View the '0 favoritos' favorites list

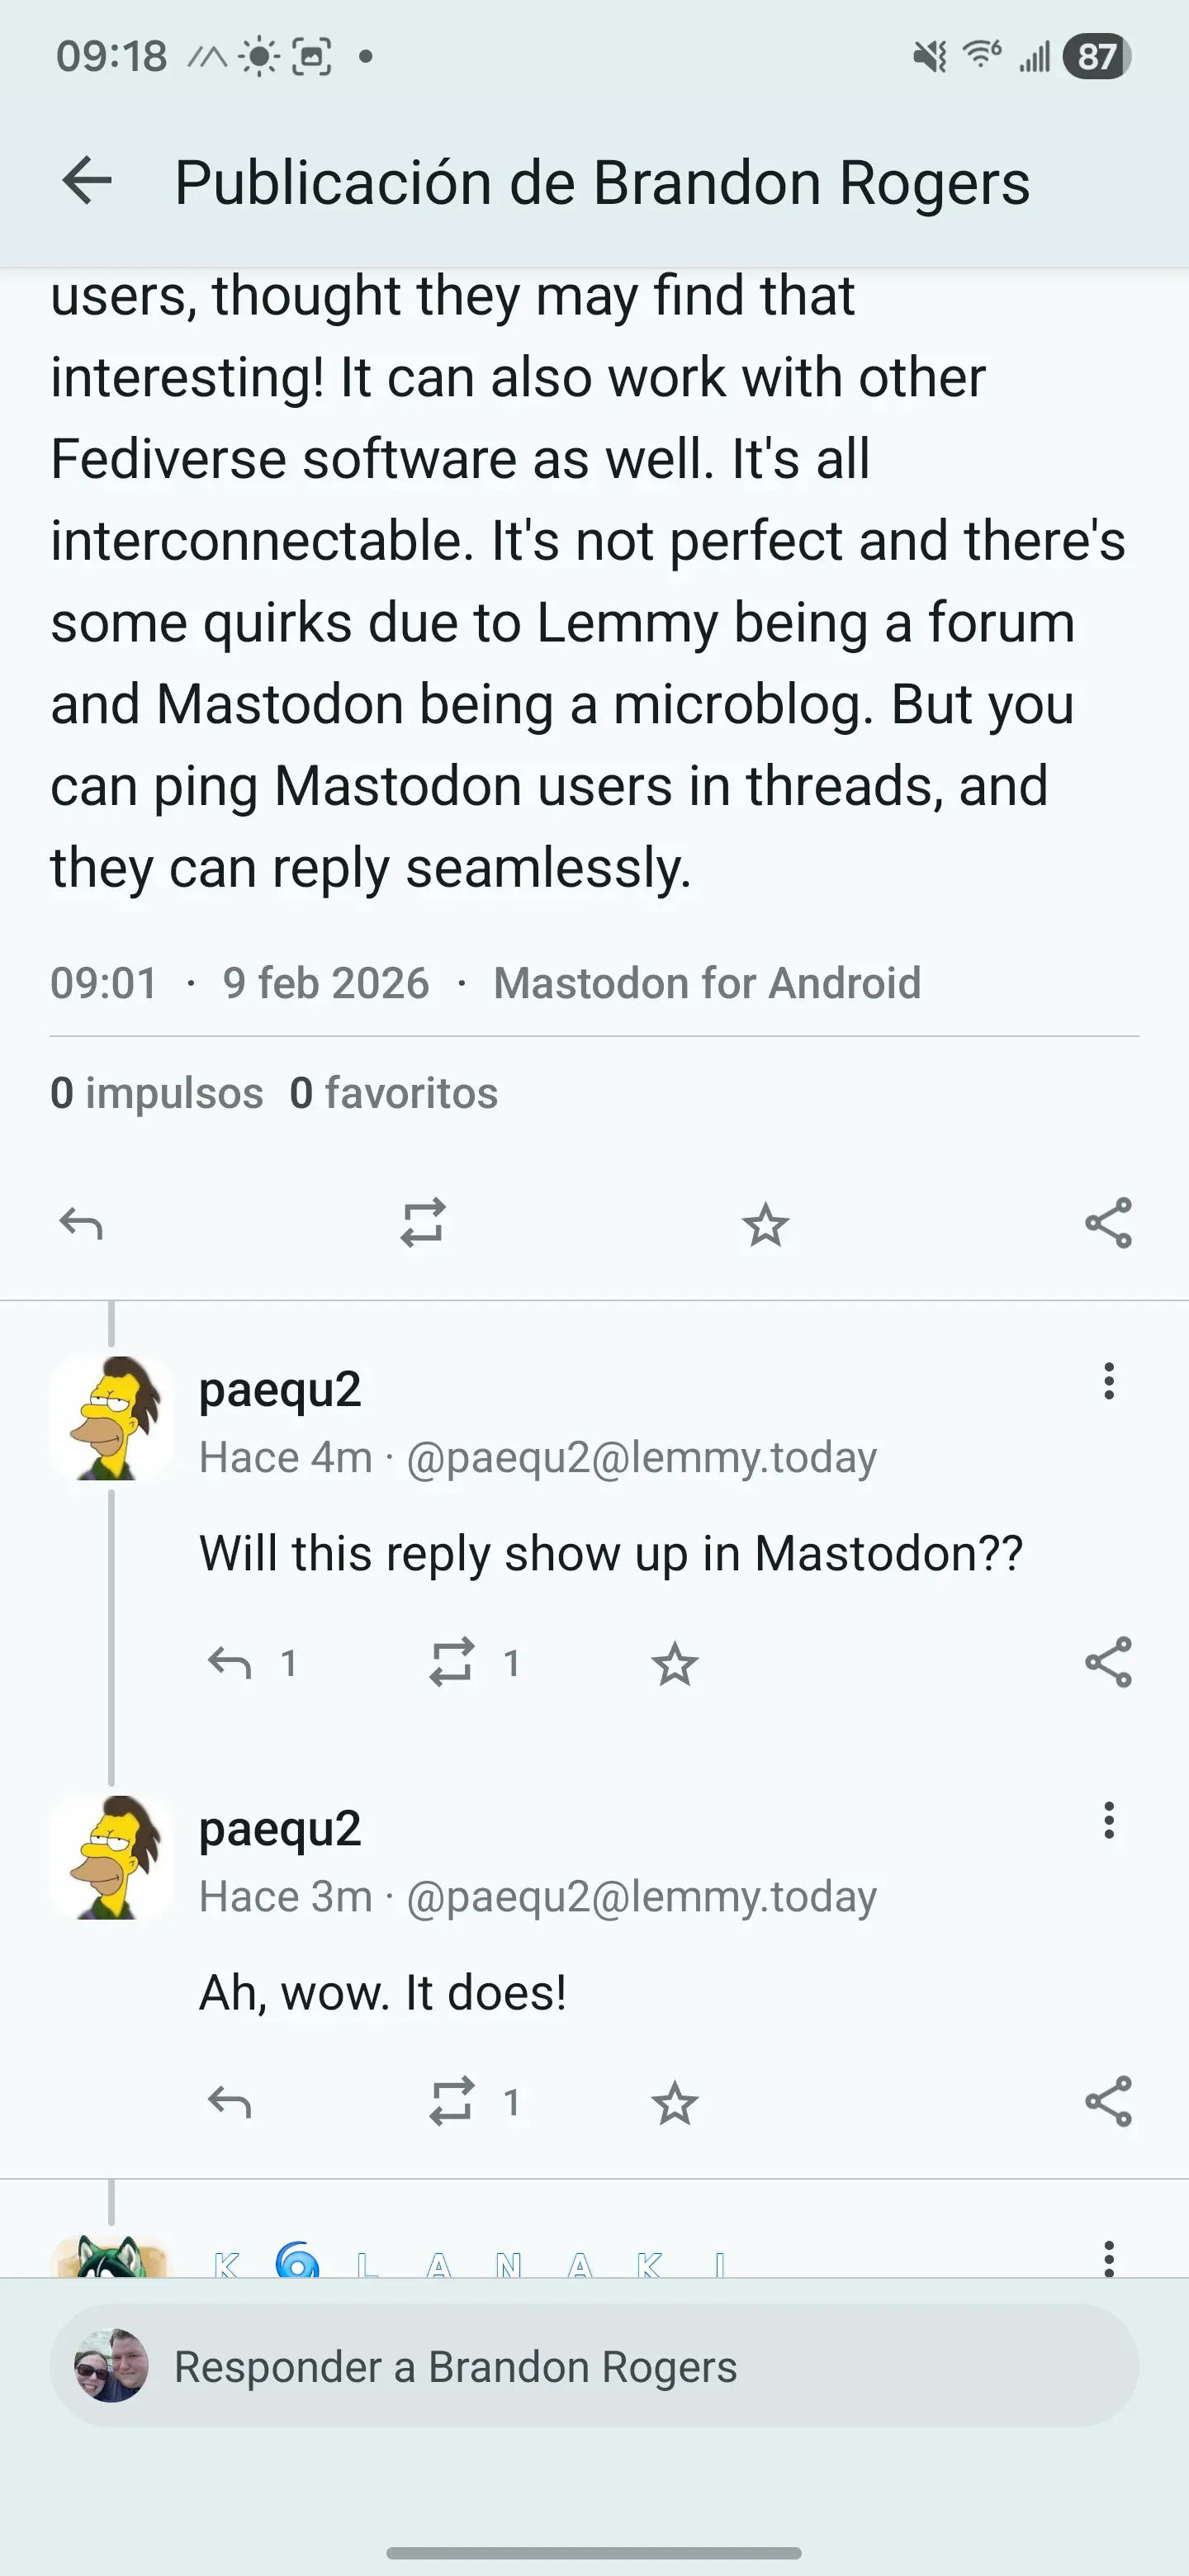coord(393,1093)
